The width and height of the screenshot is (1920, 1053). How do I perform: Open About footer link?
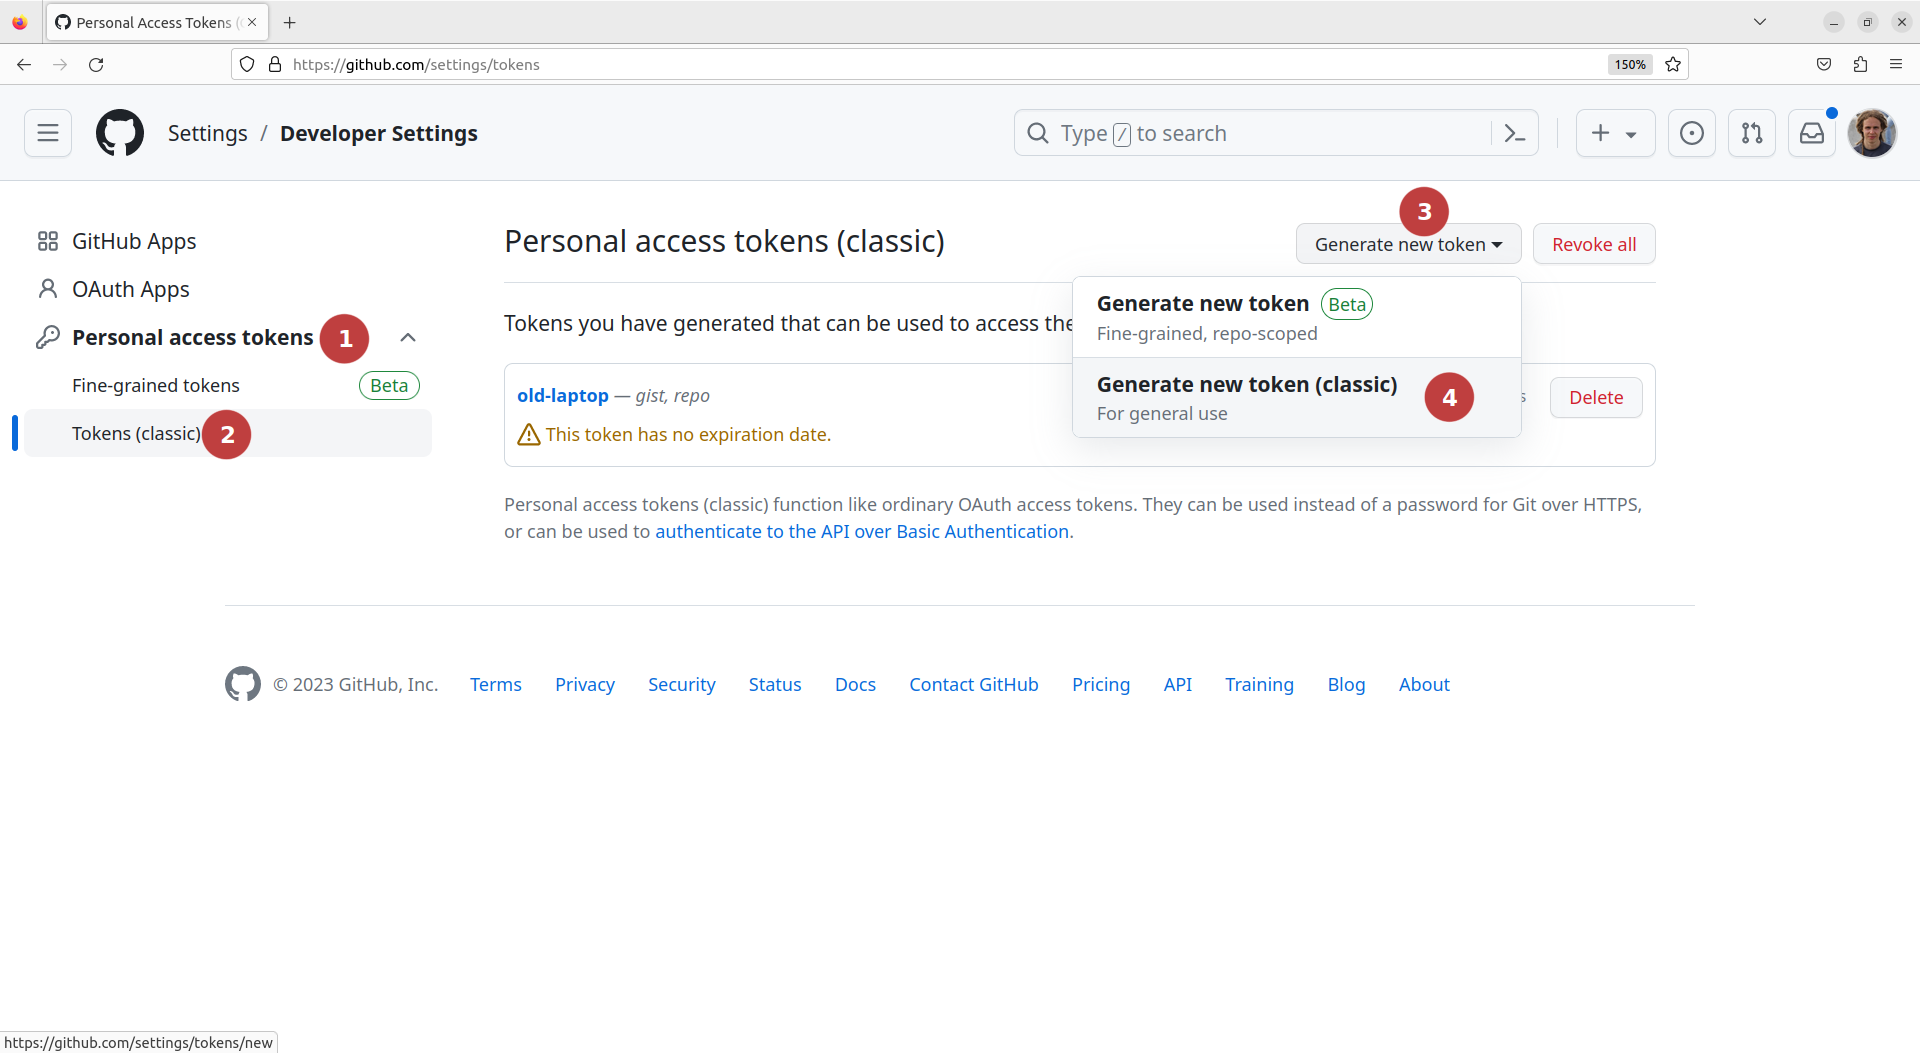click(1424, 684)
